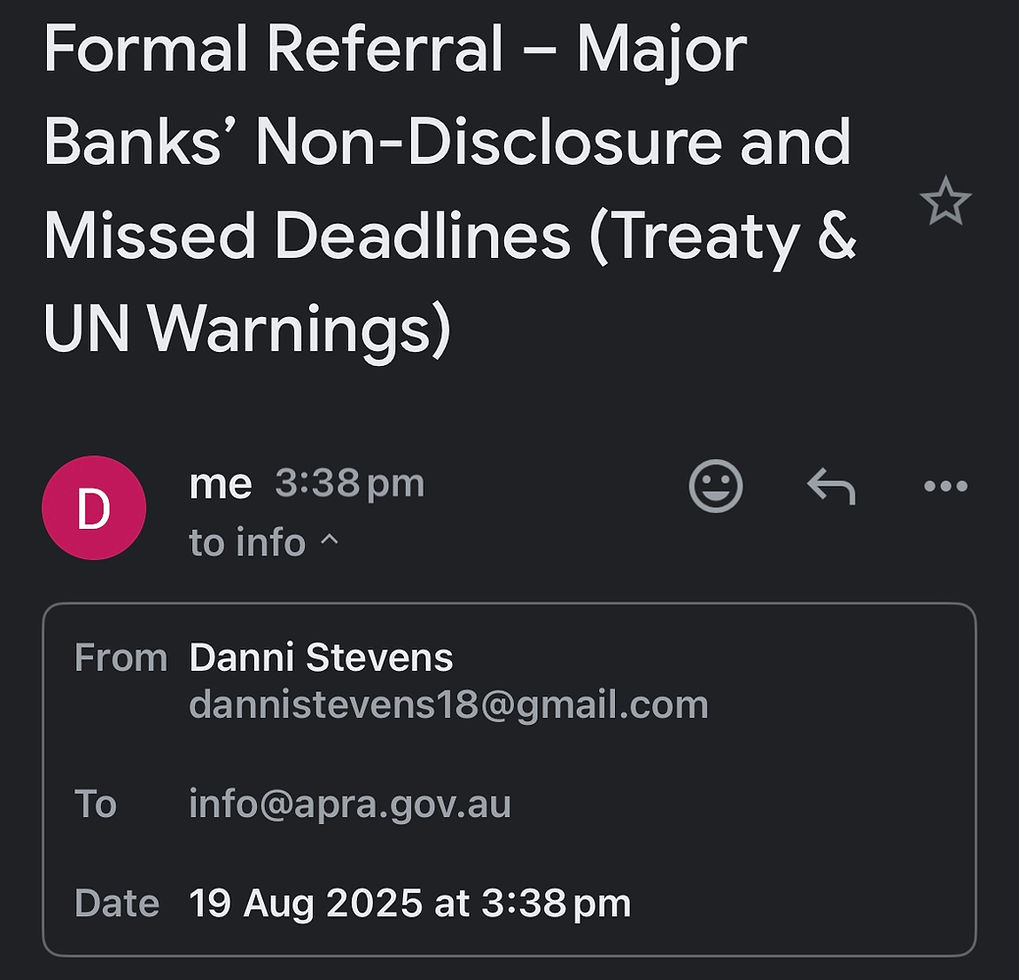Tap the "UN Warnings)" subject text
The height and width of the screenshot is (980, 1019).
tap(247, 329)
